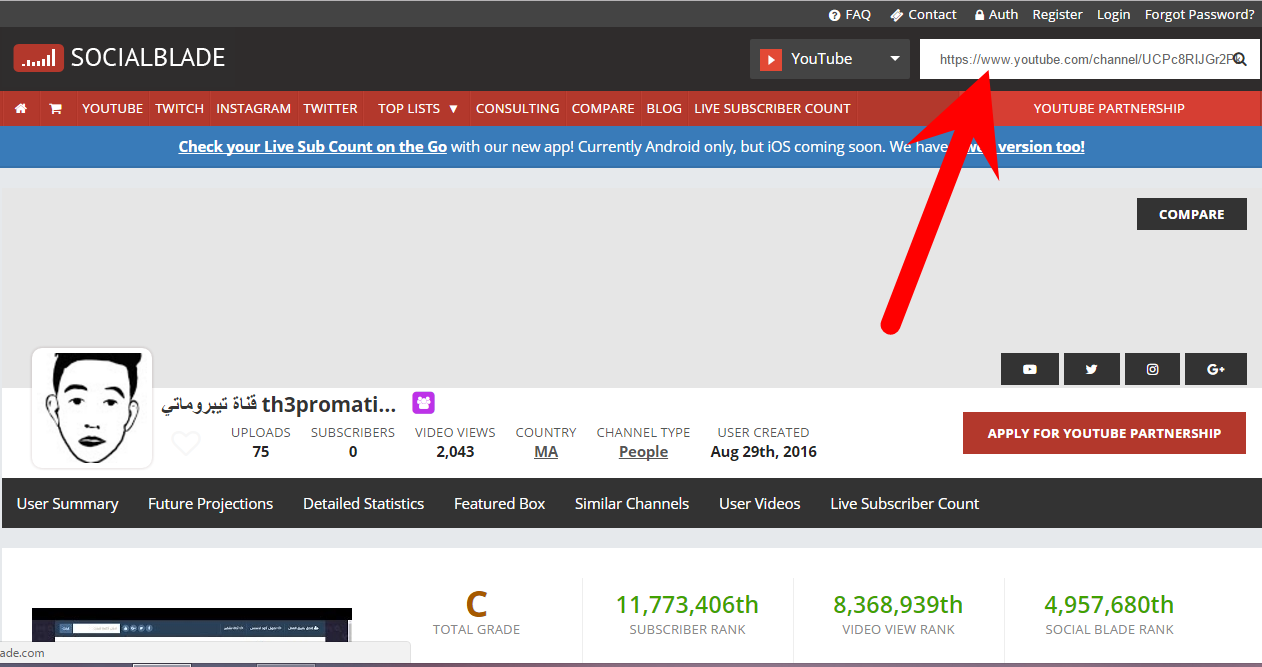Open the FAQ link
The height and width of the screenshot is (667, 1262).
850,14
